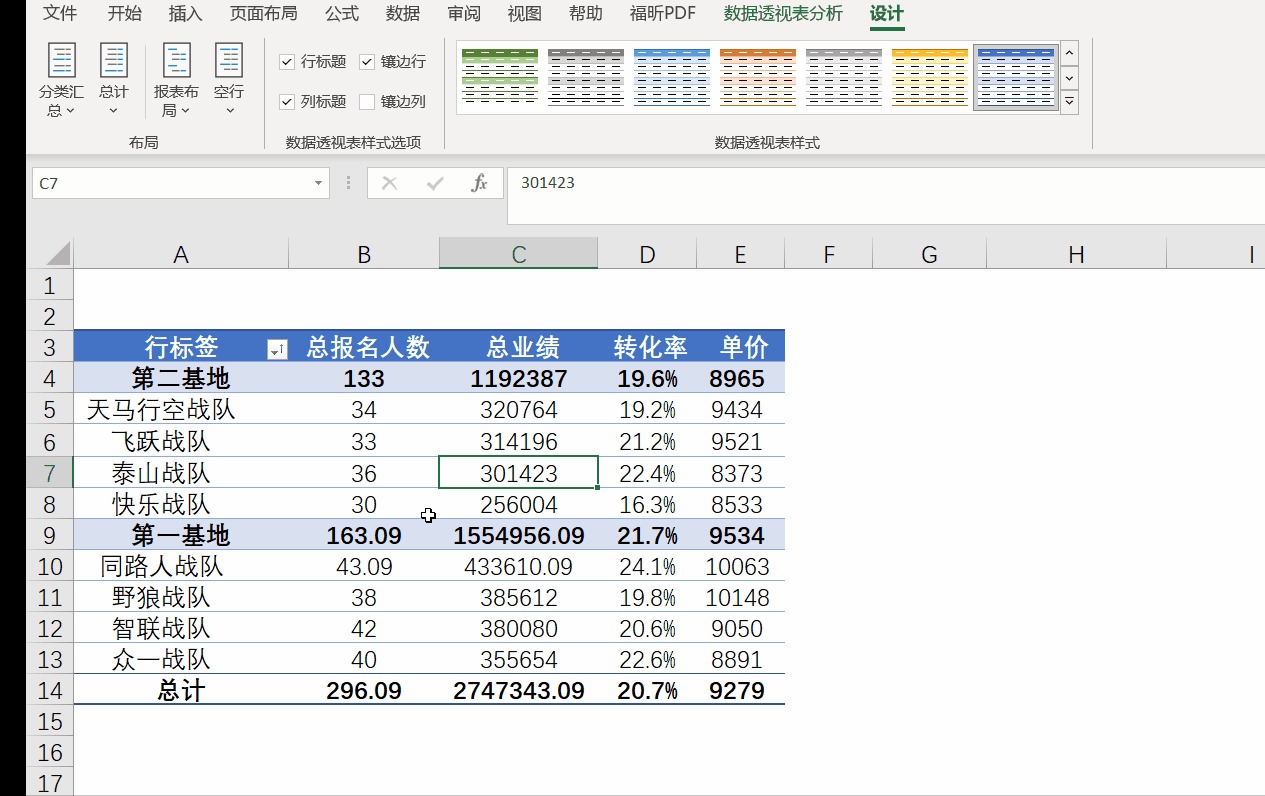Click the 野狼战队 cell
The image size is (1265, 796).
[x=181, y=597]
